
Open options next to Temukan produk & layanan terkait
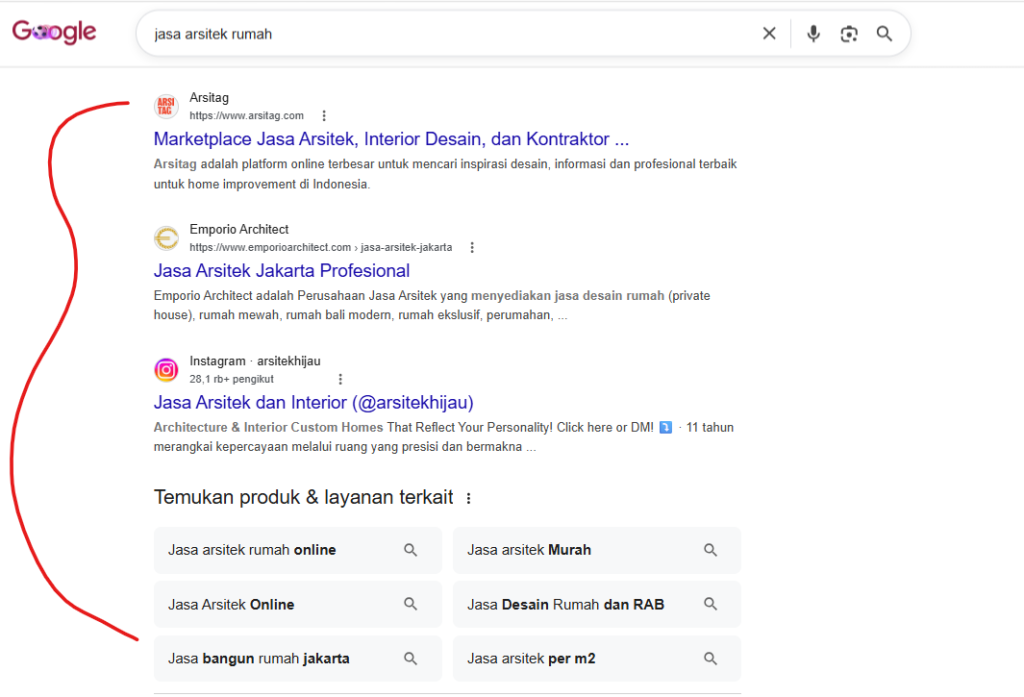pos(468,498)
